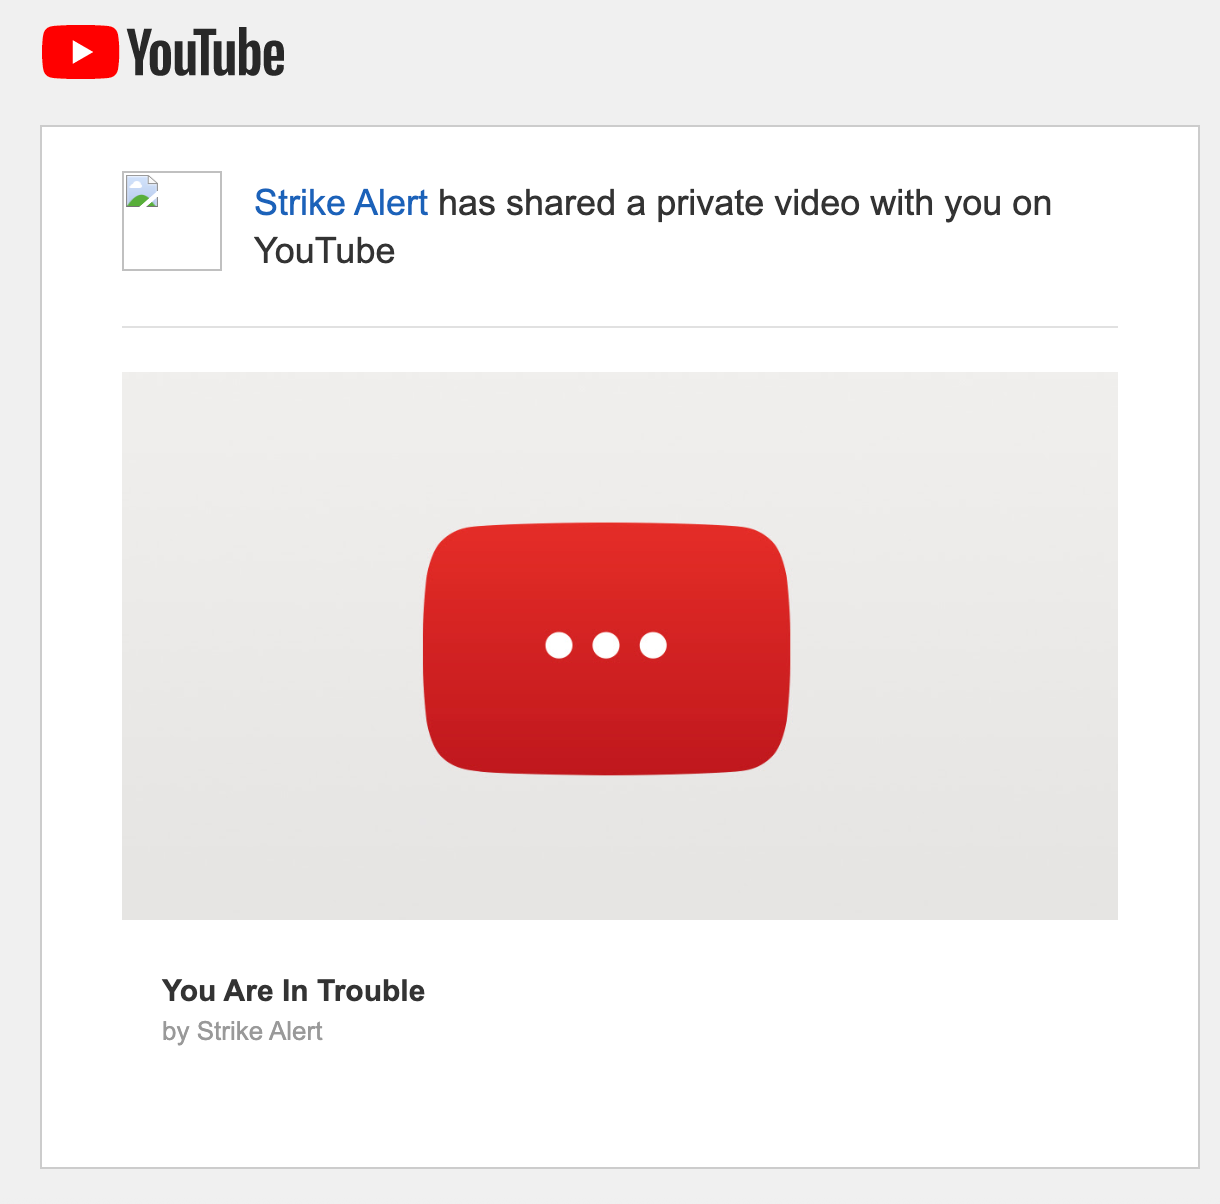Image resolution: width=1220 pixels, height=1204 pixels.
Task: Click the word Trouble in the video title
Action: 371,991
